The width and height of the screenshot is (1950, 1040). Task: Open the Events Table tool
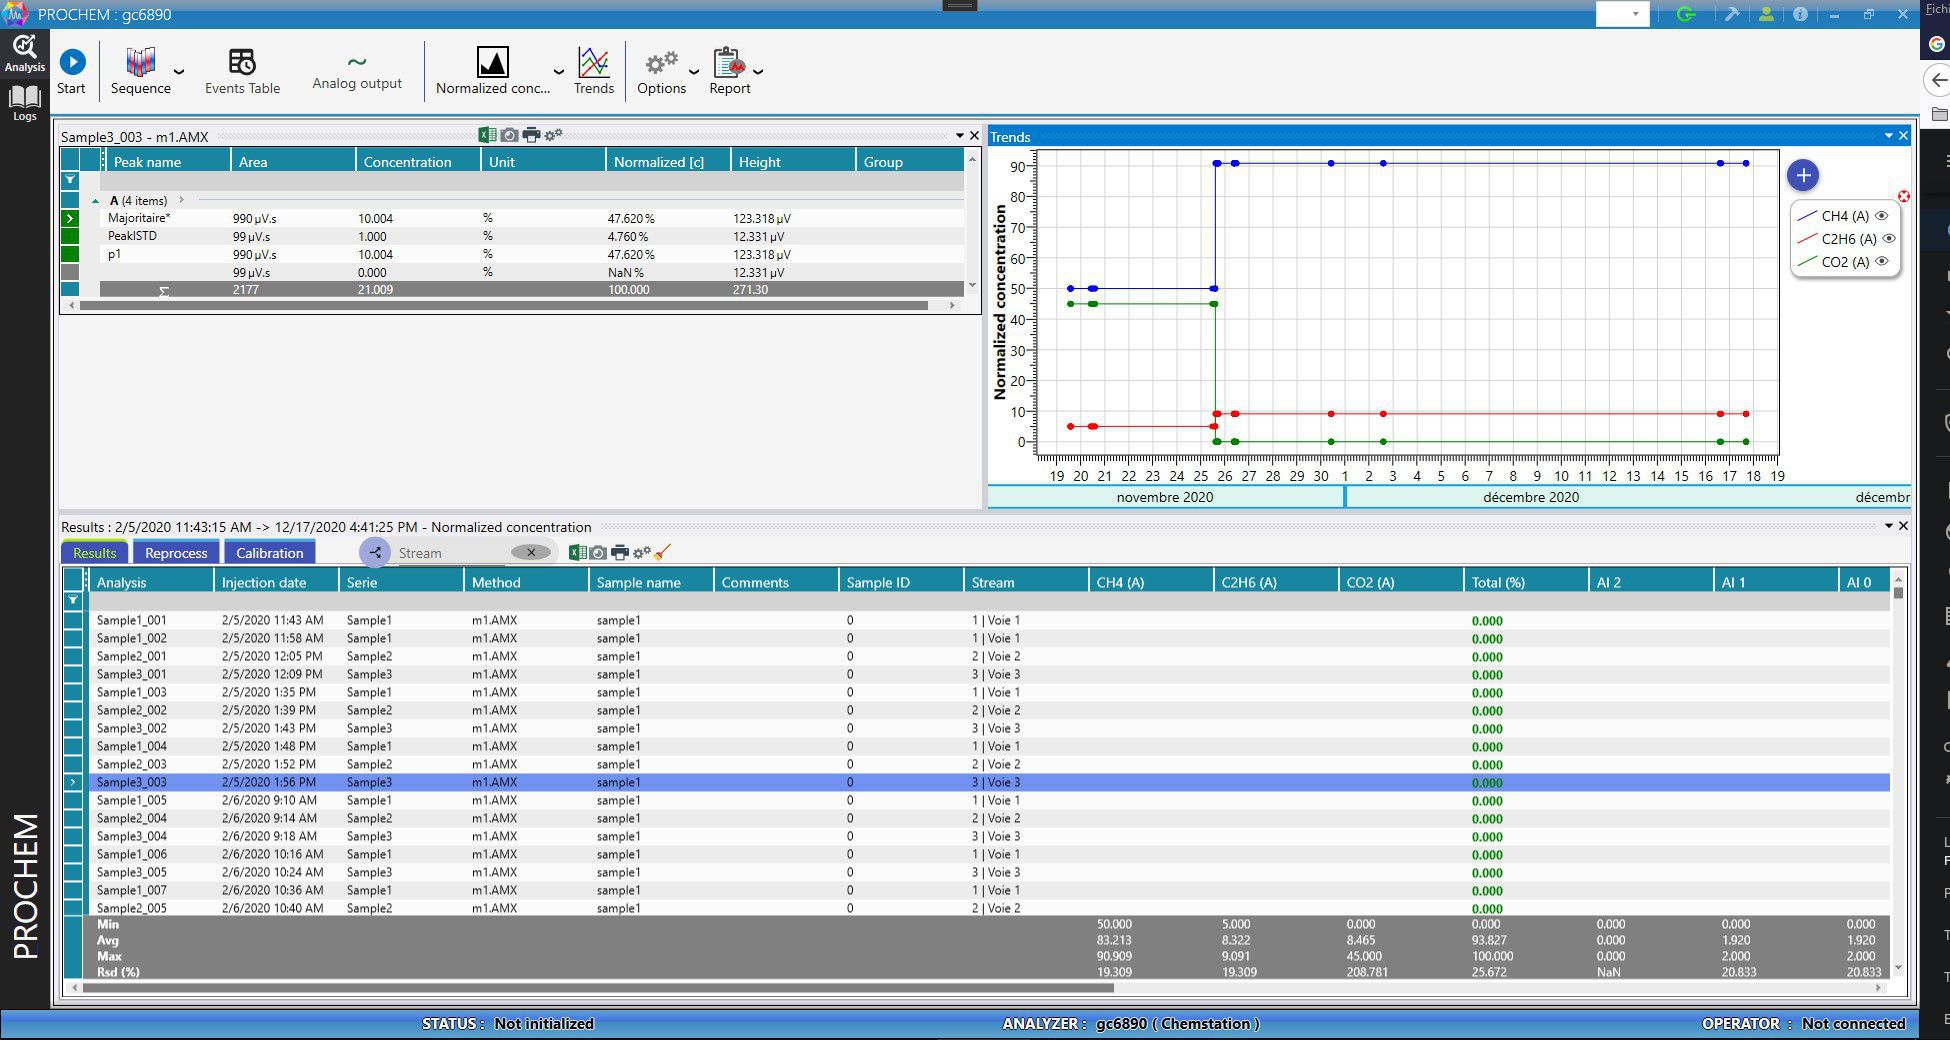click(242, 62)
